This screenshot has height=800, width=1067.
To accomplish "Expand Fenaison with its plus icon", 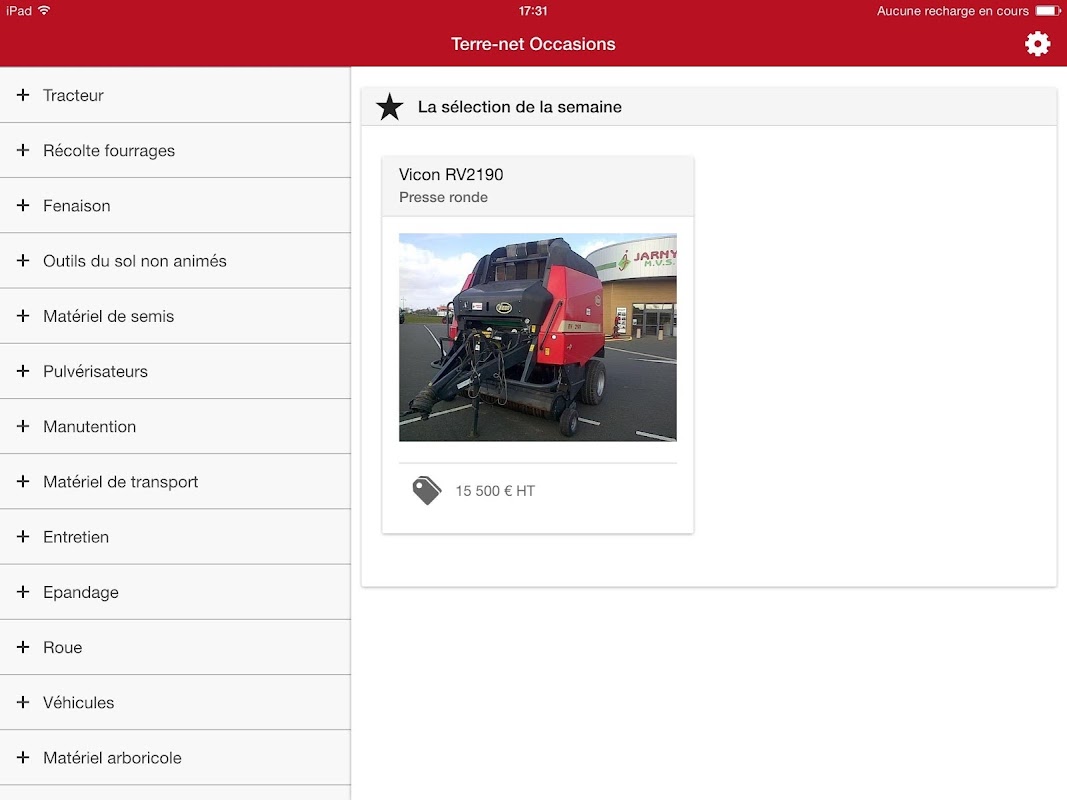I will pos(23,205).
